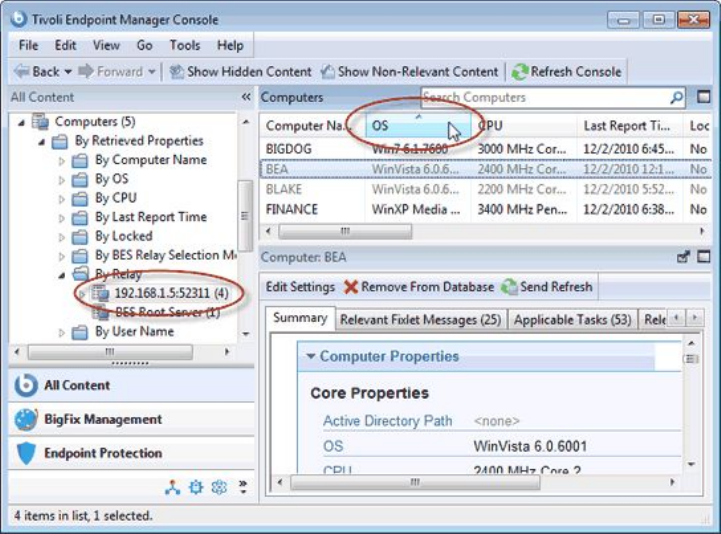Collapse the By Relay node
Viewport: 721px width, 534px height.
tap(62, 275)
